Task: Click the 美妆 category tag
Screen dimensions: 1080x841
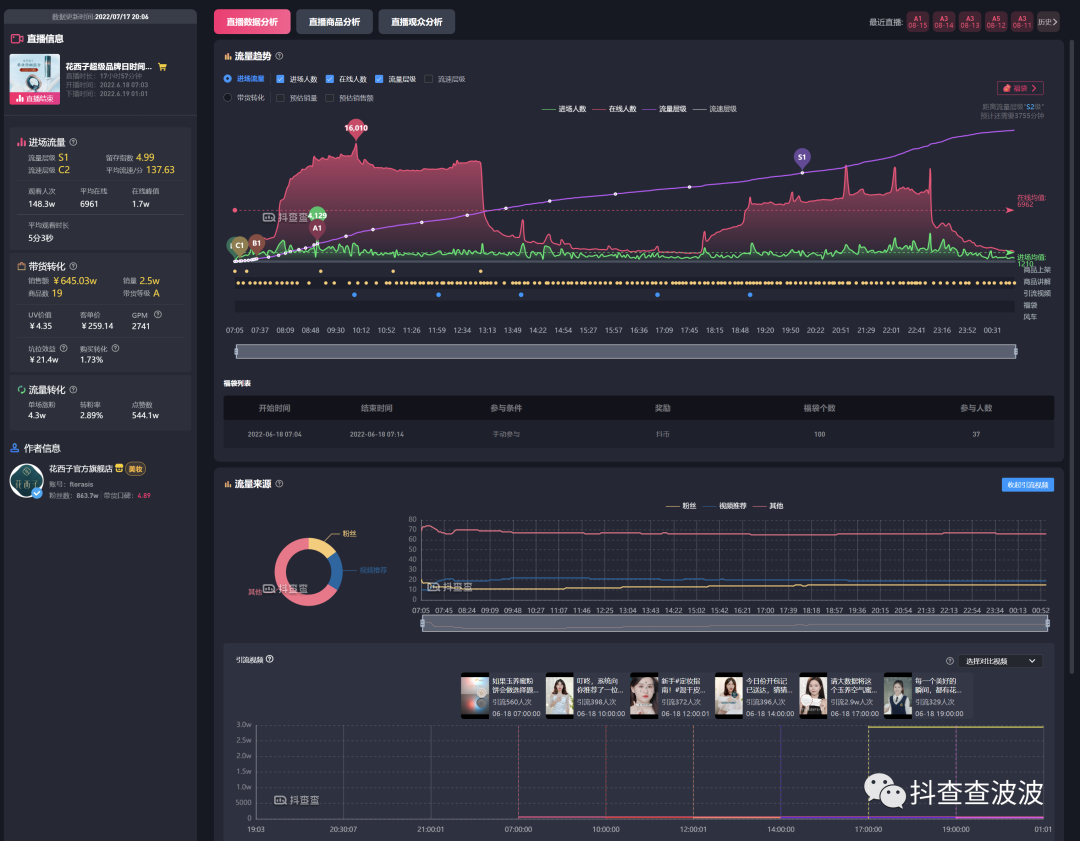Action: point(135,469)
